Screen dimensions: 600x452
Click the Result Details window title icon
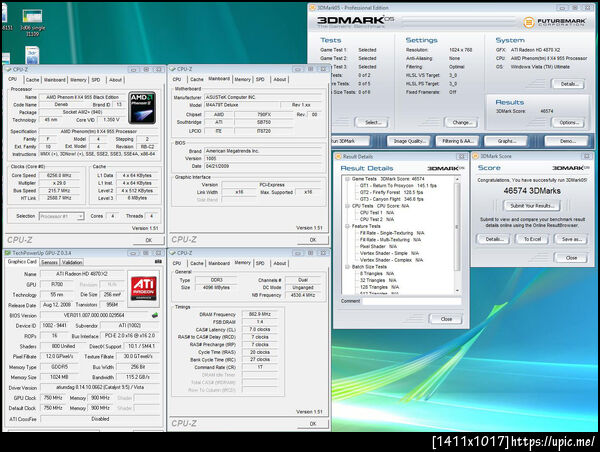pos(338,157)
